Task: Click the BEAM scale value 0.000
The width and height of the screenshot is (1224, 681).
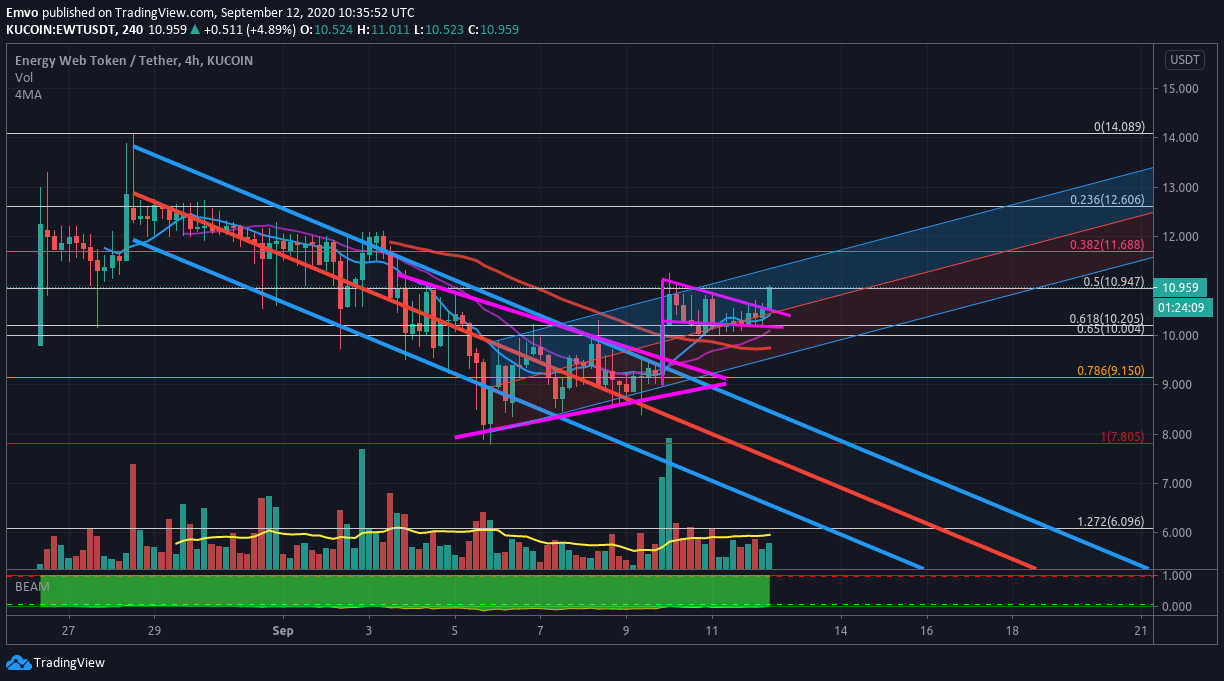Action: click(x=1178, y=606)
